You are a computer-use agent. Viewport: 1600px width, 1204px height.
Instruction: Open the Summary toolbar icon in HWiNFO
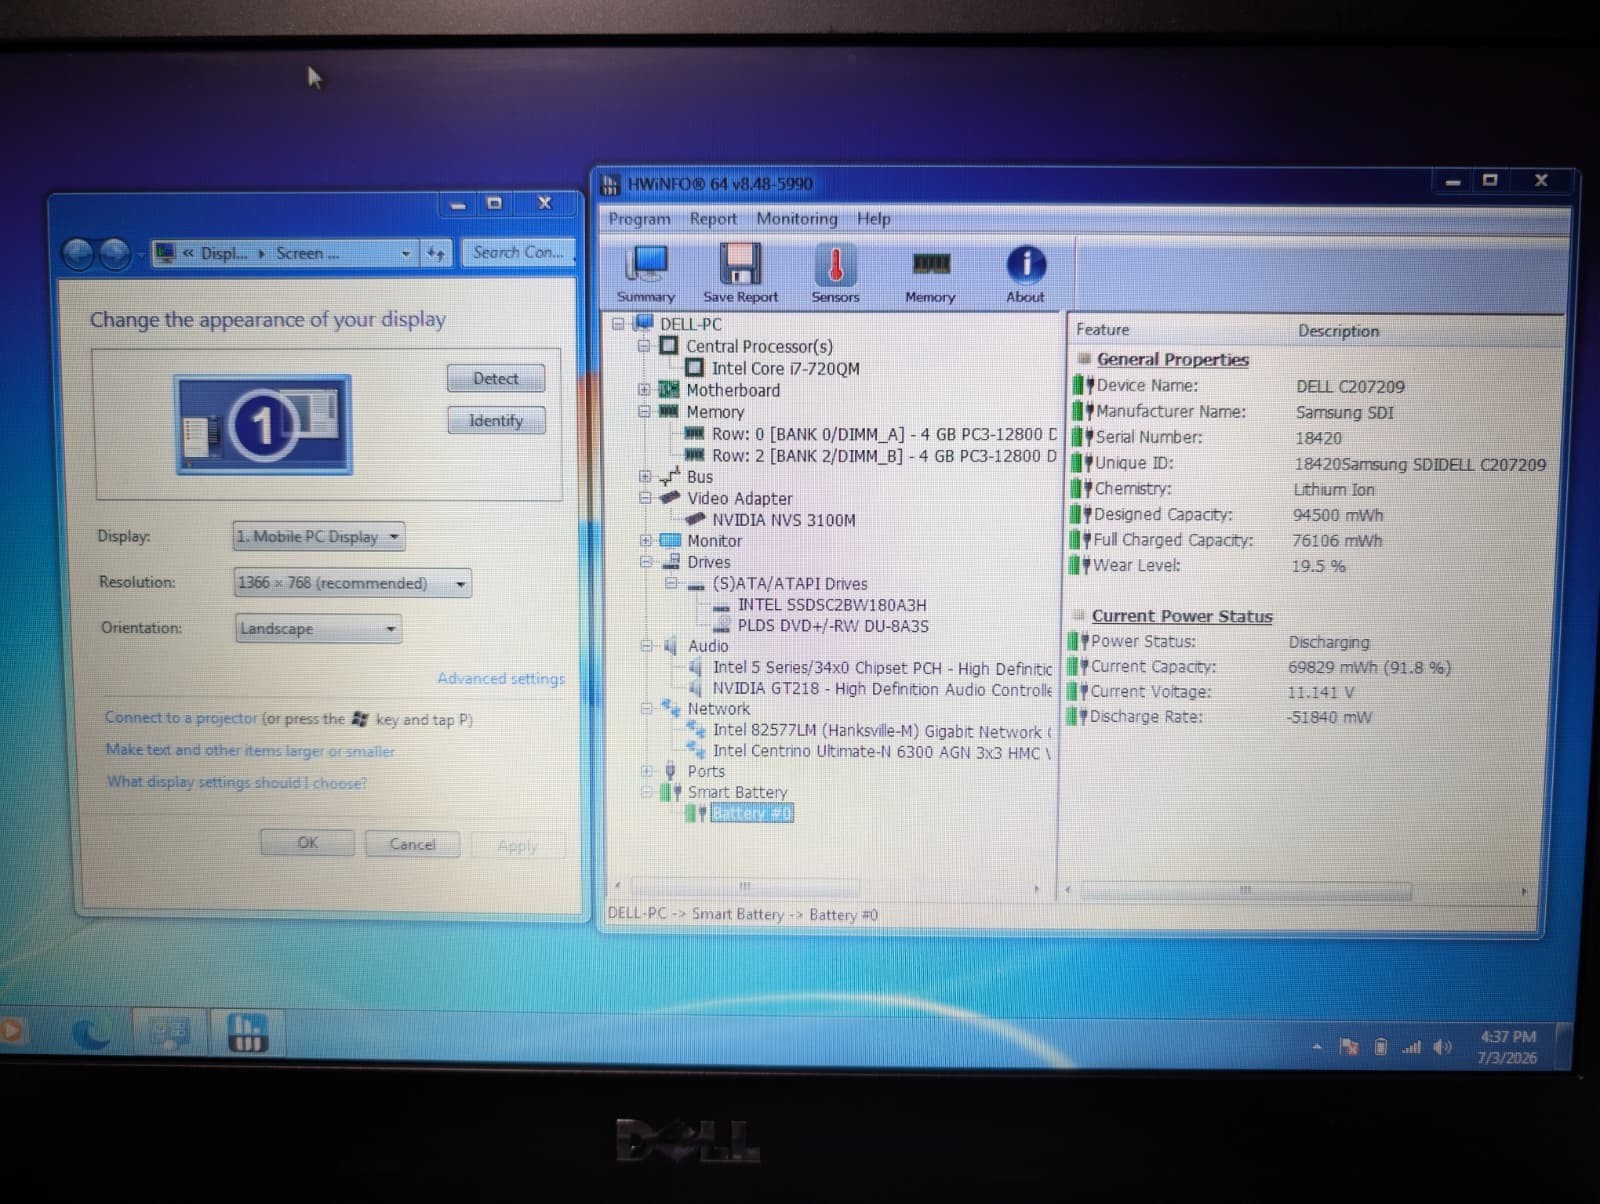point(646,272)
